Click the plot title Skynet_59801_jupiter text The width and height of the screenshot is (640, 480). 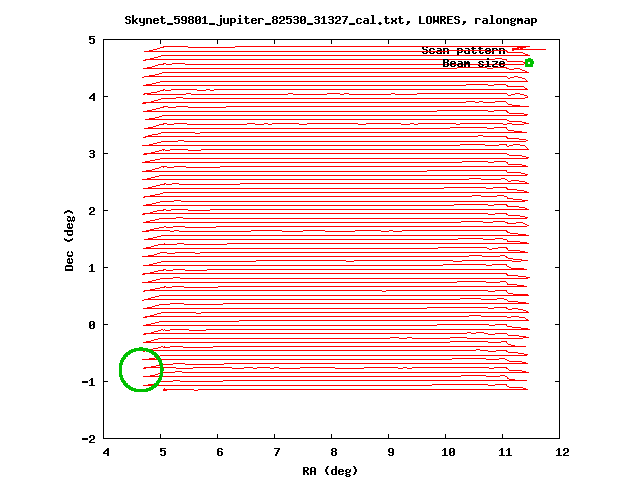331,20
